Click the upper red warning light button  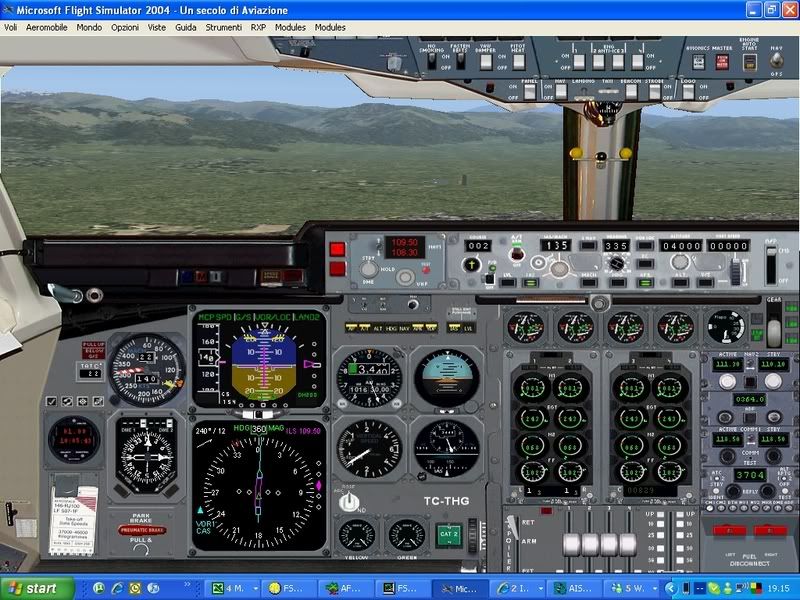337,249
